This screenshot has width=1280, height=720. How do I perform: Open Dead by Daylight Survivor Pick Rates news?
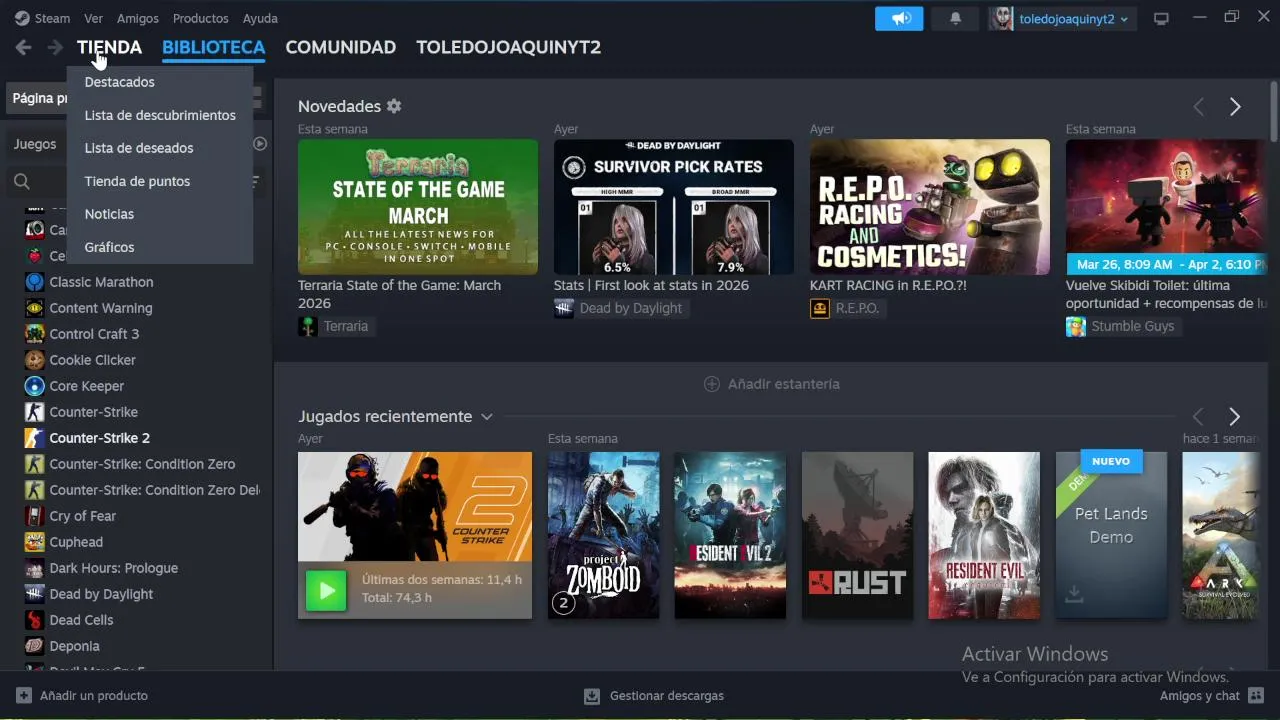pos(674,207)
